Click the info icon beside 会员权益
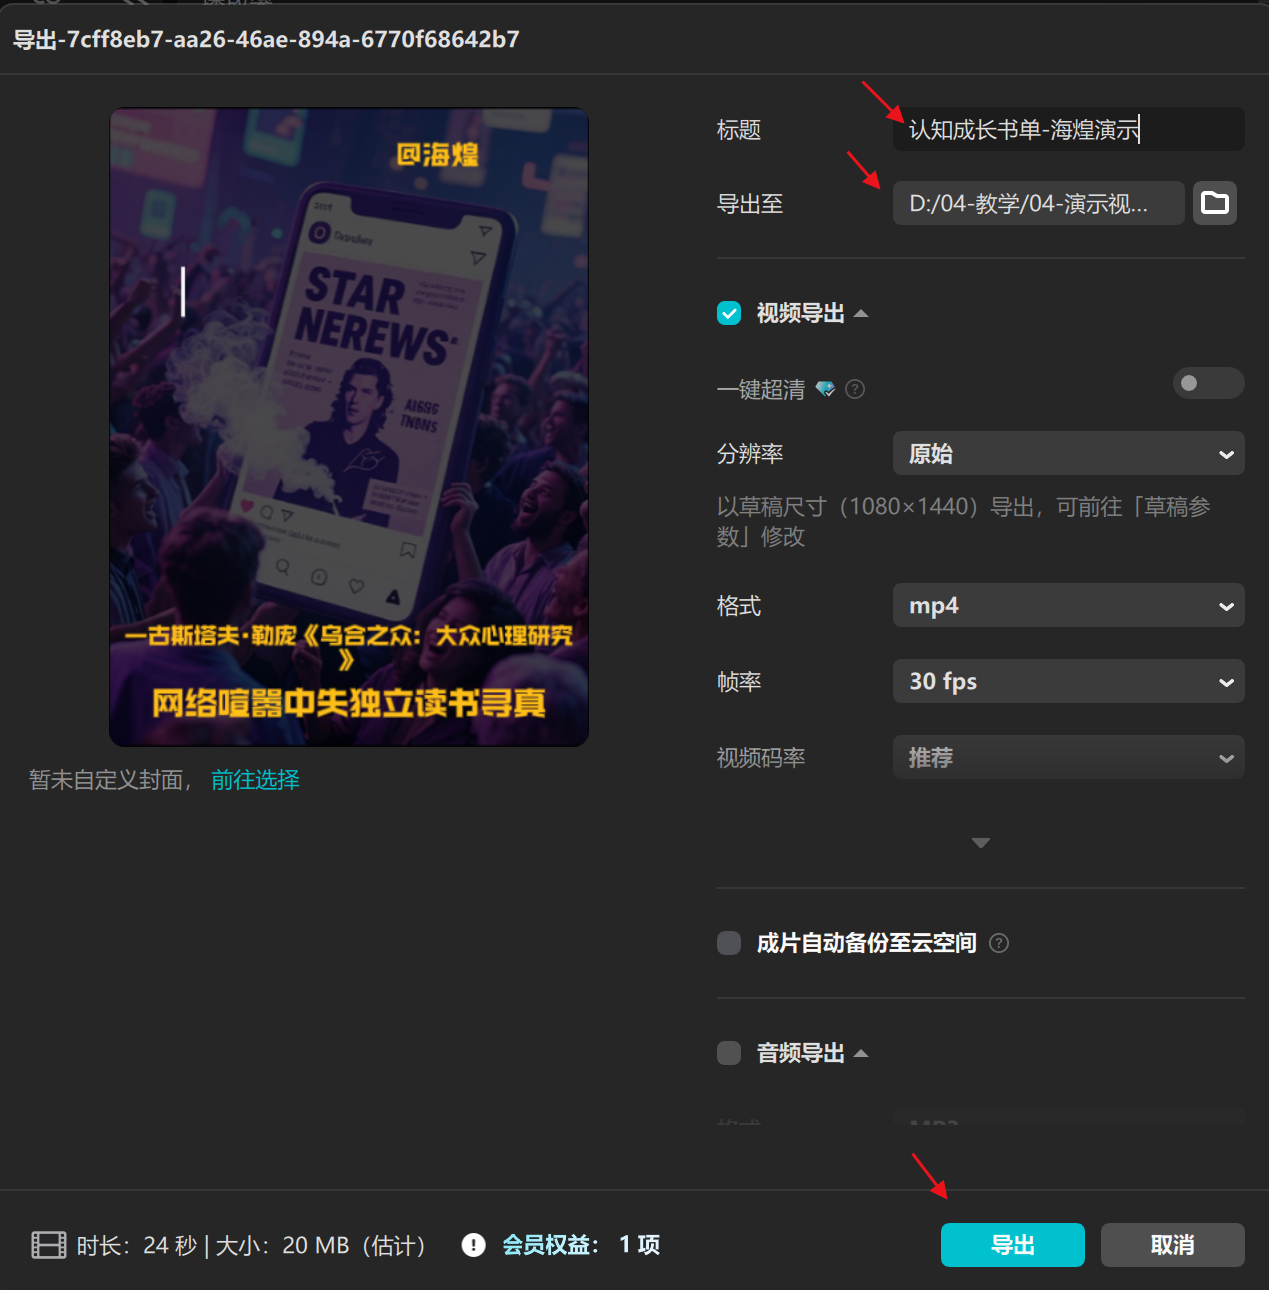 coord(473,1245)
